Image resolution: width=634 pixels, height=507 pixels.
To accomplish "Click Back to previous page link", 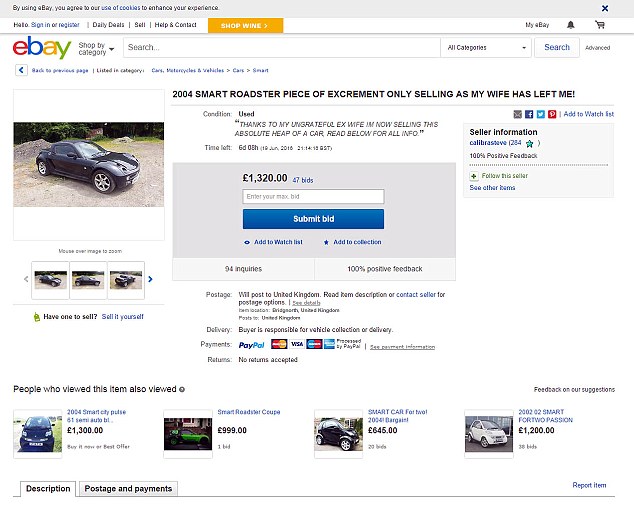I will tap(60, 70).
